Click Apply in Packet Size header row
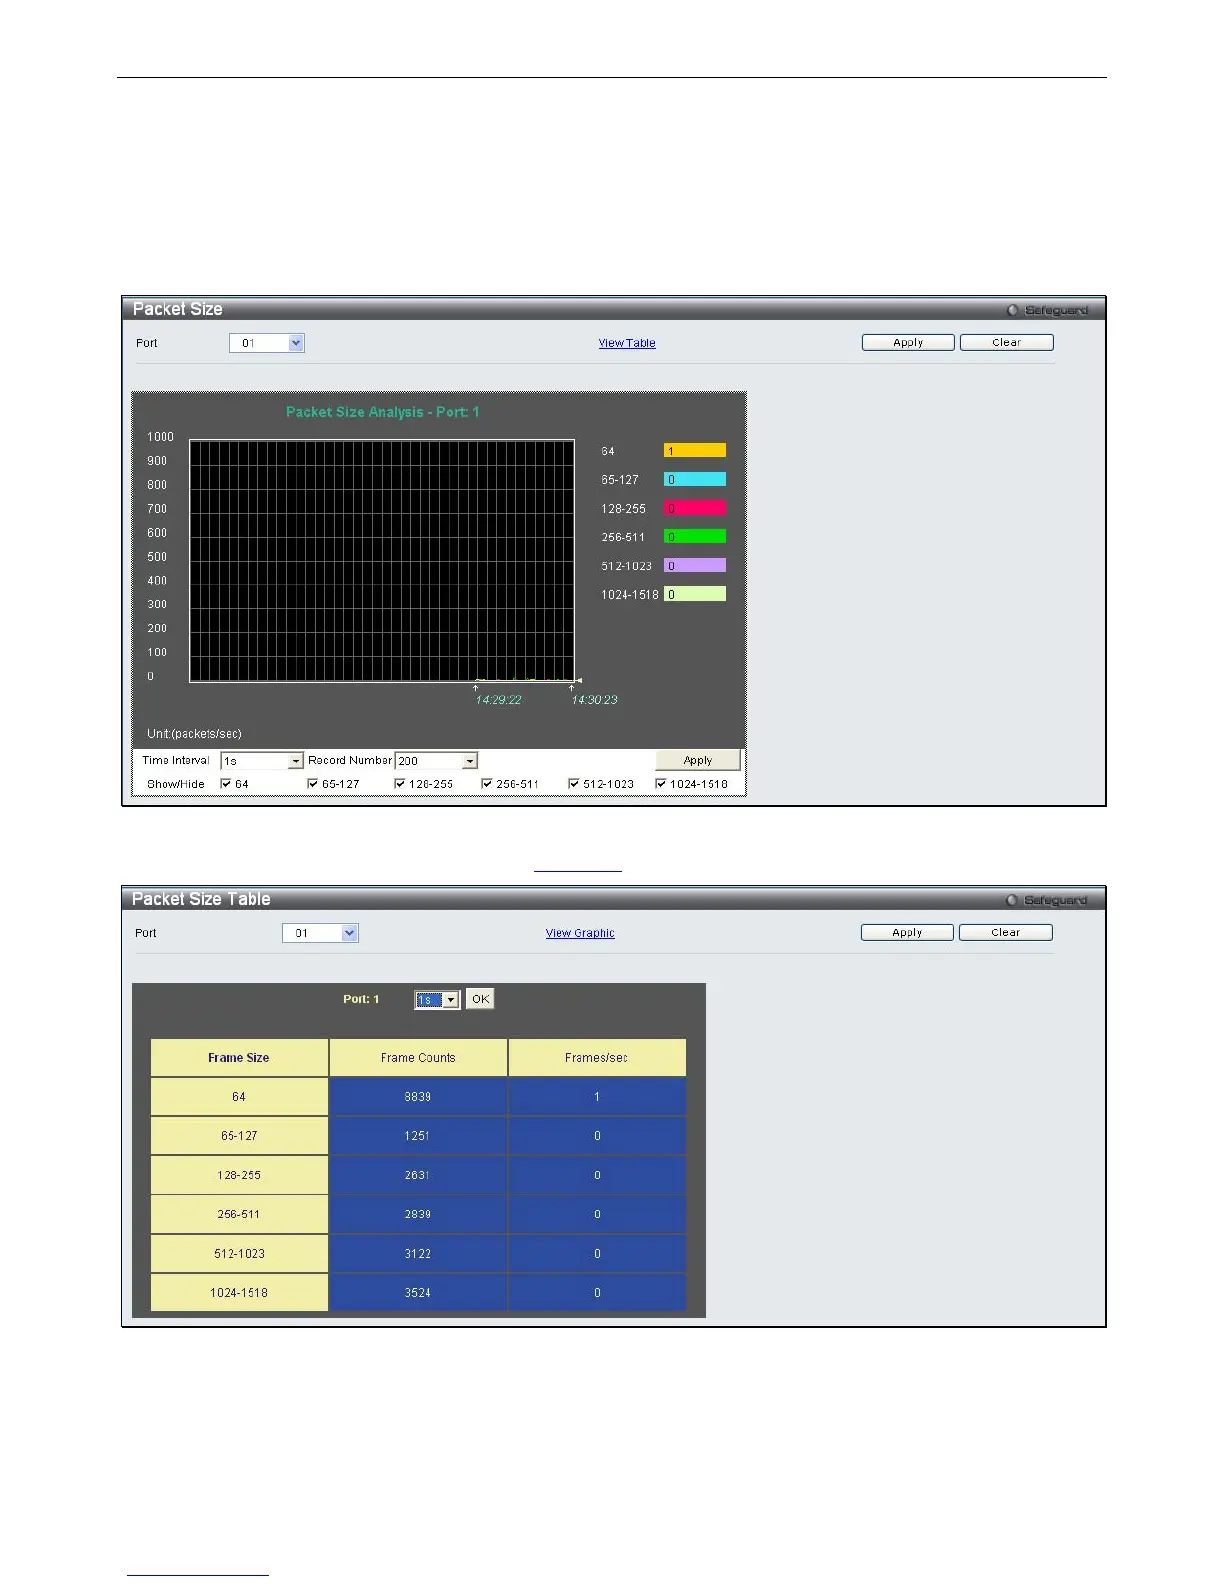 [x=908, y=342]
